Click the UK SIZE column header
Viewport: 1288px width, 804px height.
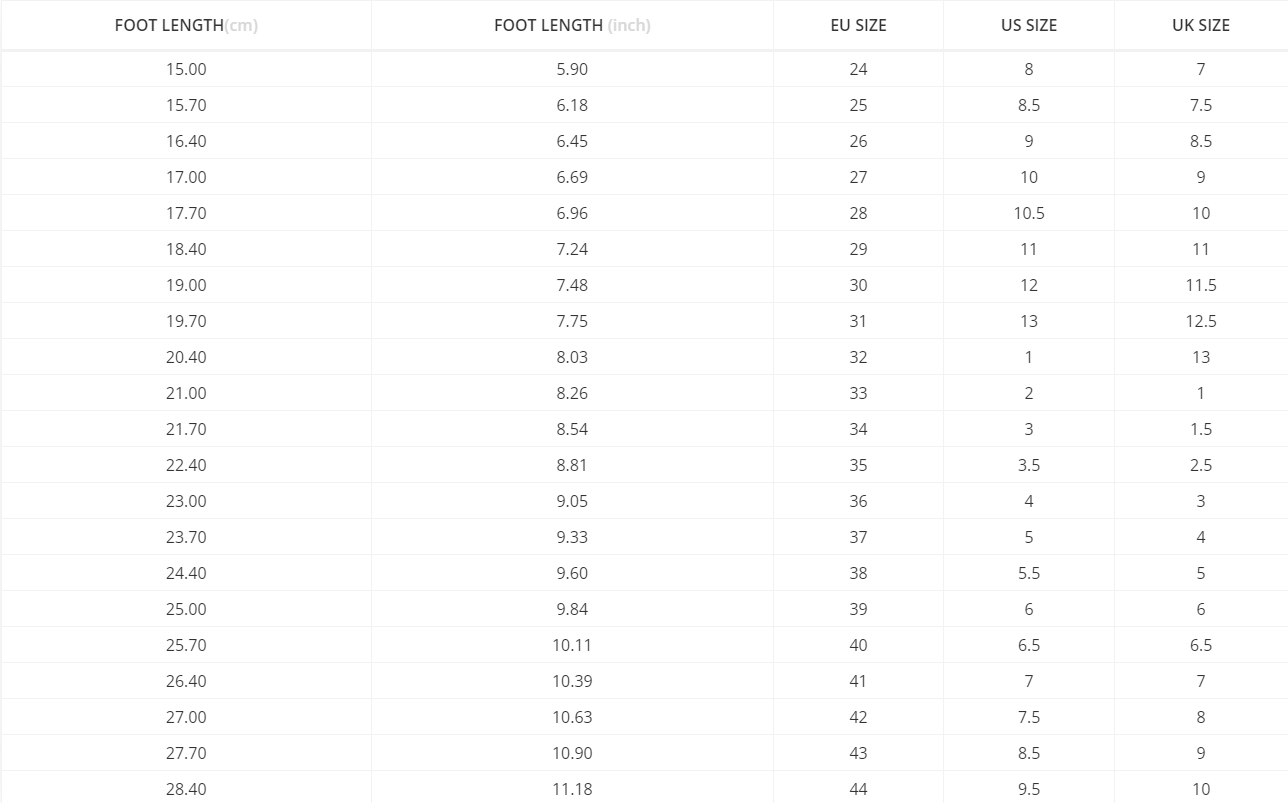tap(1201, 25)
